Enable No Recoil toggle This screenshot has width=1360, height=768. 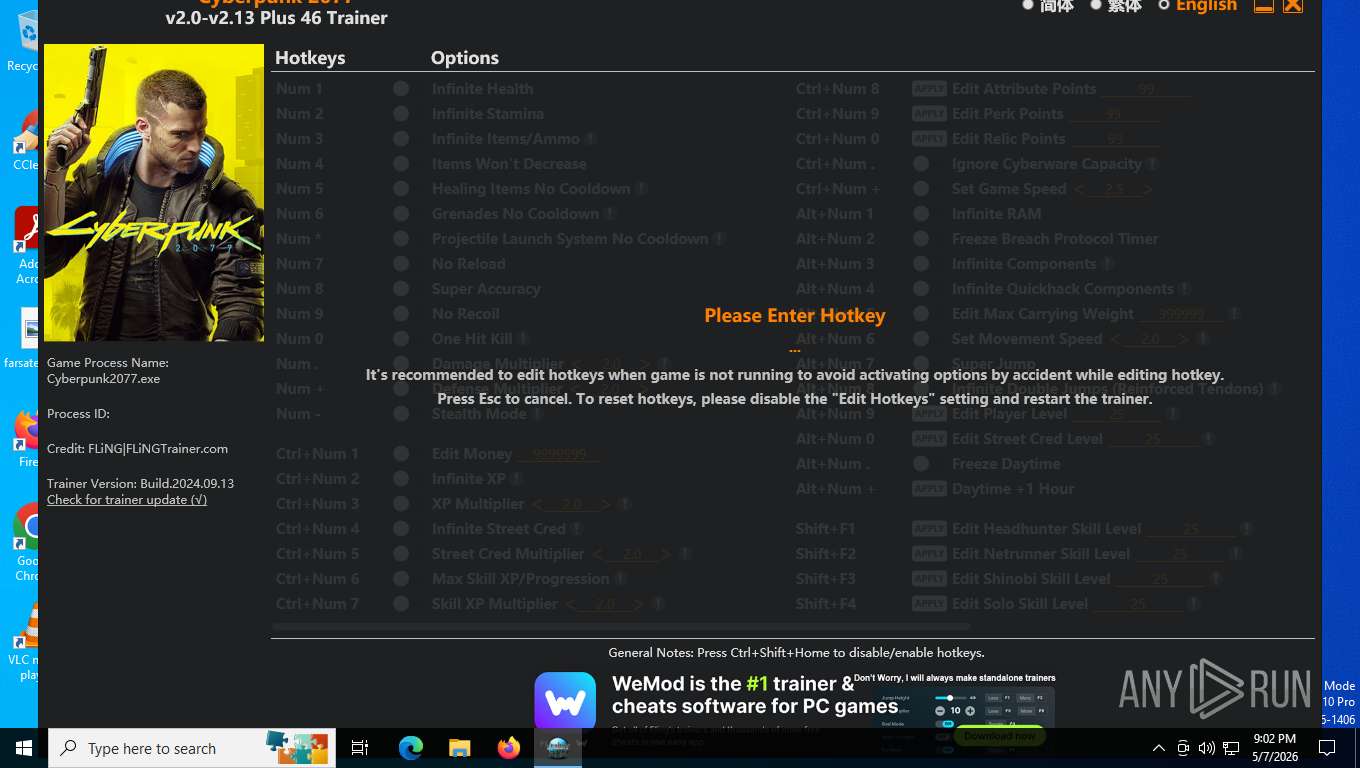[401, 314]
